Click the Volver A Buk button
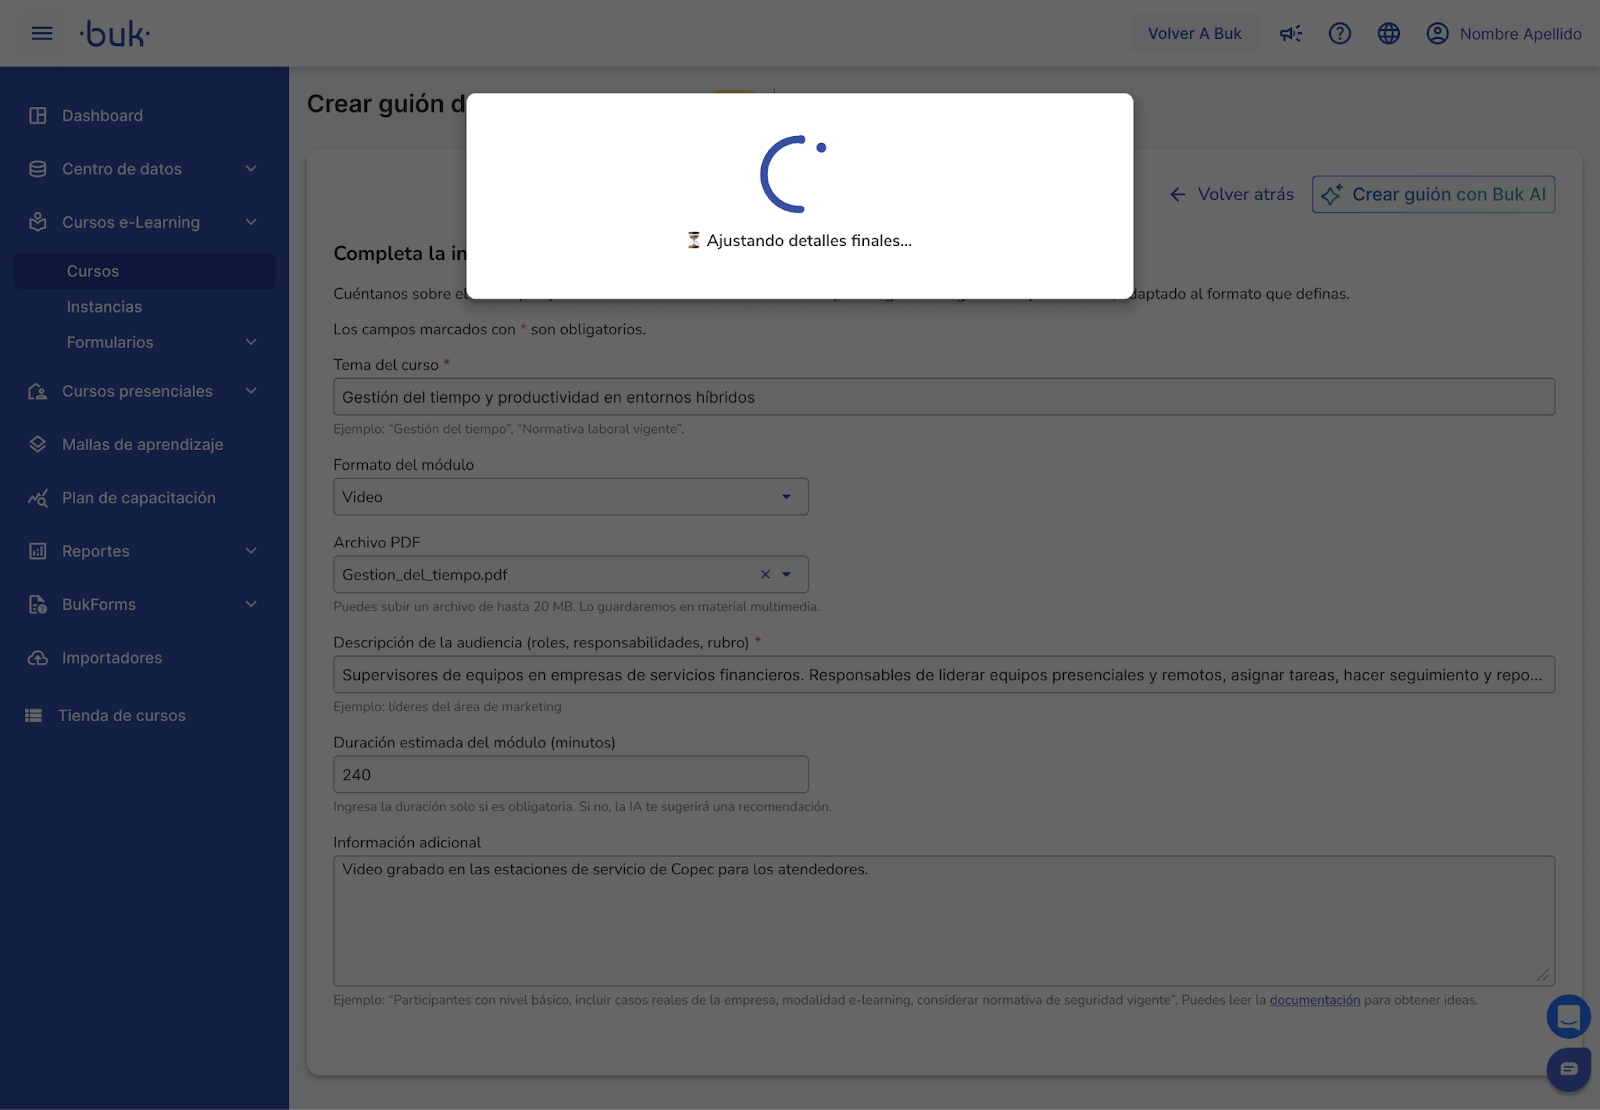This screenshot has width=1600, height=1110. tap(1194, 34)
